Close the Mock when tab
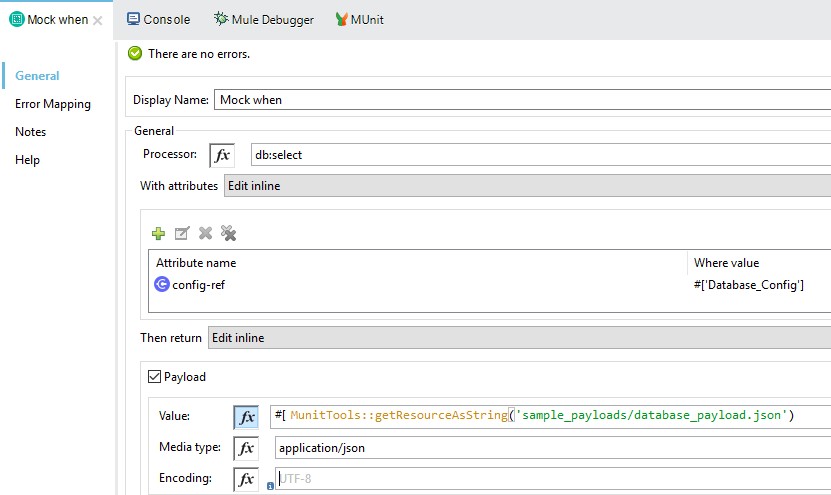Viewport: 831px width, 495px height. point(97,20)
